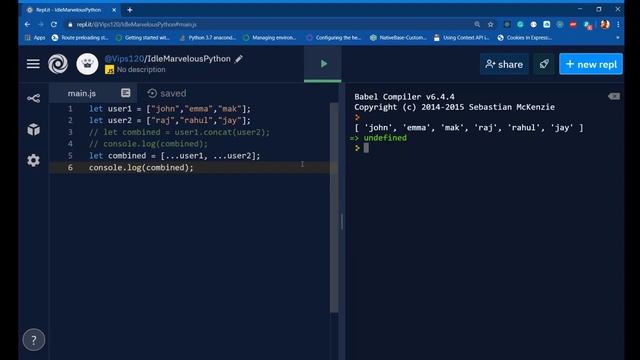Image resolution: width=640 pixels, height=360 pixels.
Task: Open packages cube icon in sidebar
Action: point(33,129)
